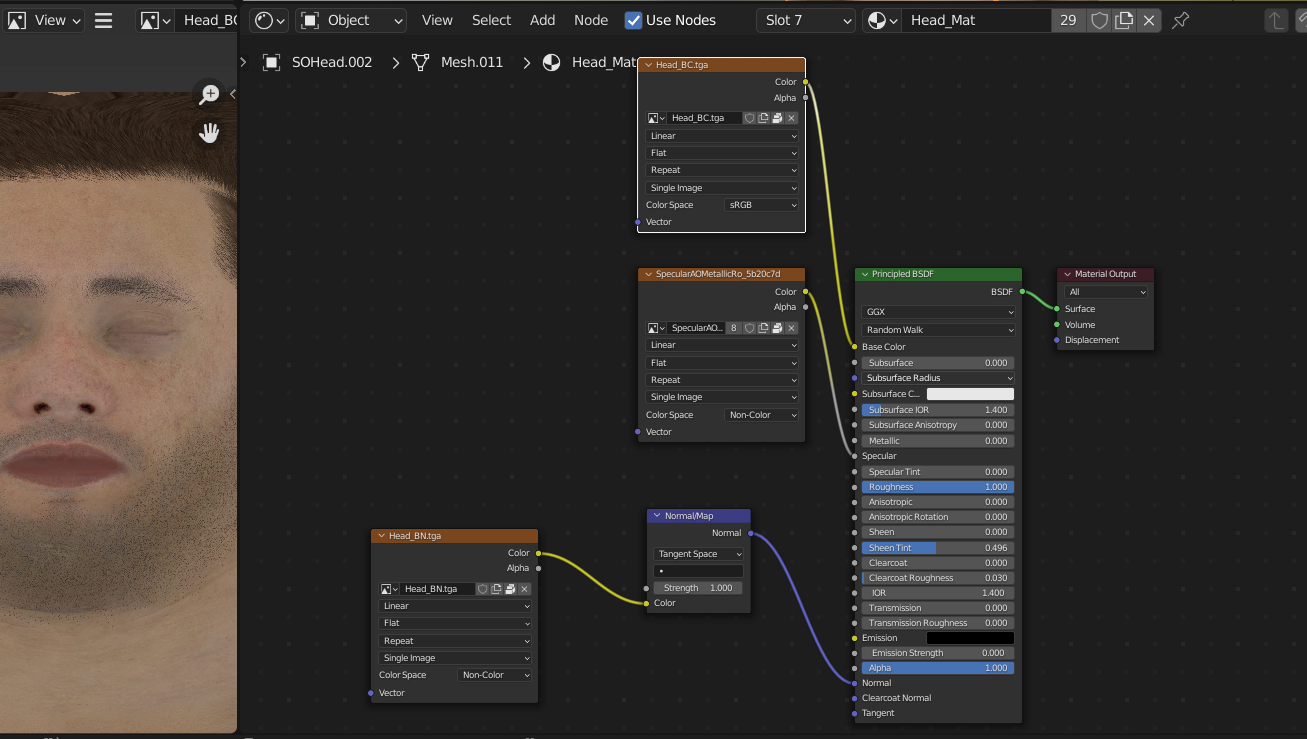This screenshot has height=739, width=1307.
Task: Open image file icon on SpecularAO node
Action: point(777,328)
